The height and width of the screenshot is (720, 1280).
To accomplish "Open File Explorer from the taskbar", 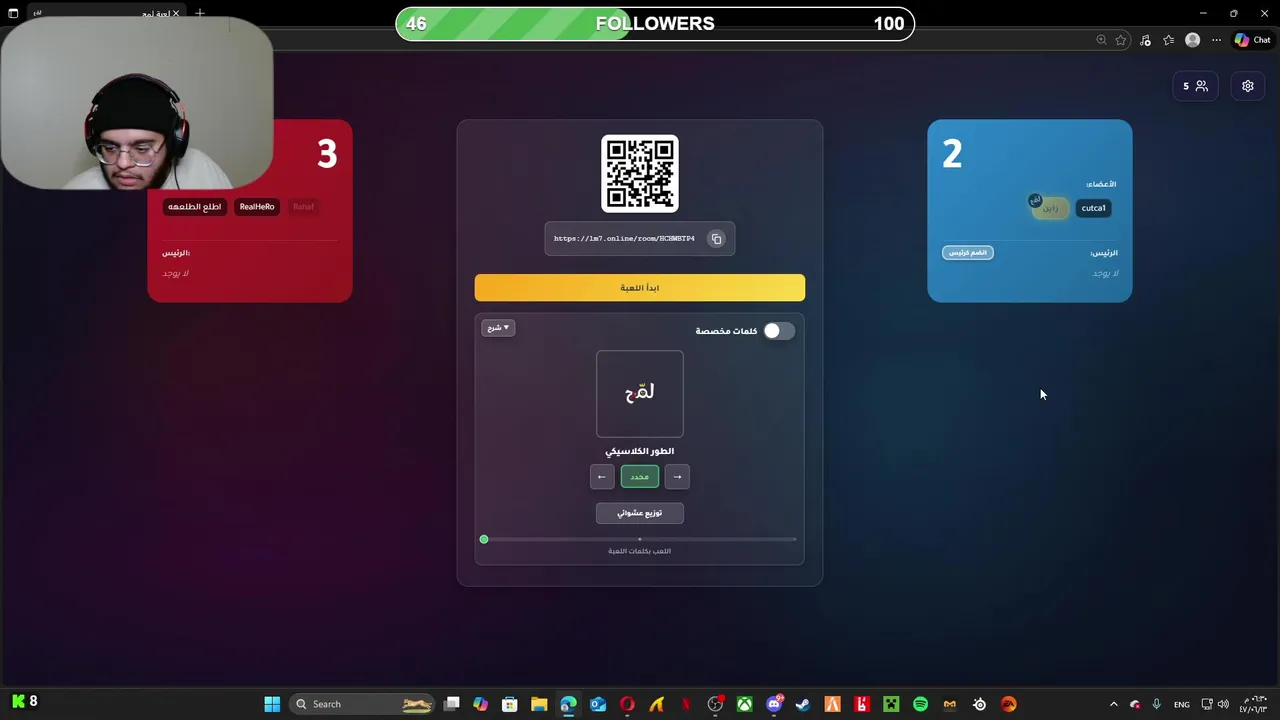I will (539, 704).
